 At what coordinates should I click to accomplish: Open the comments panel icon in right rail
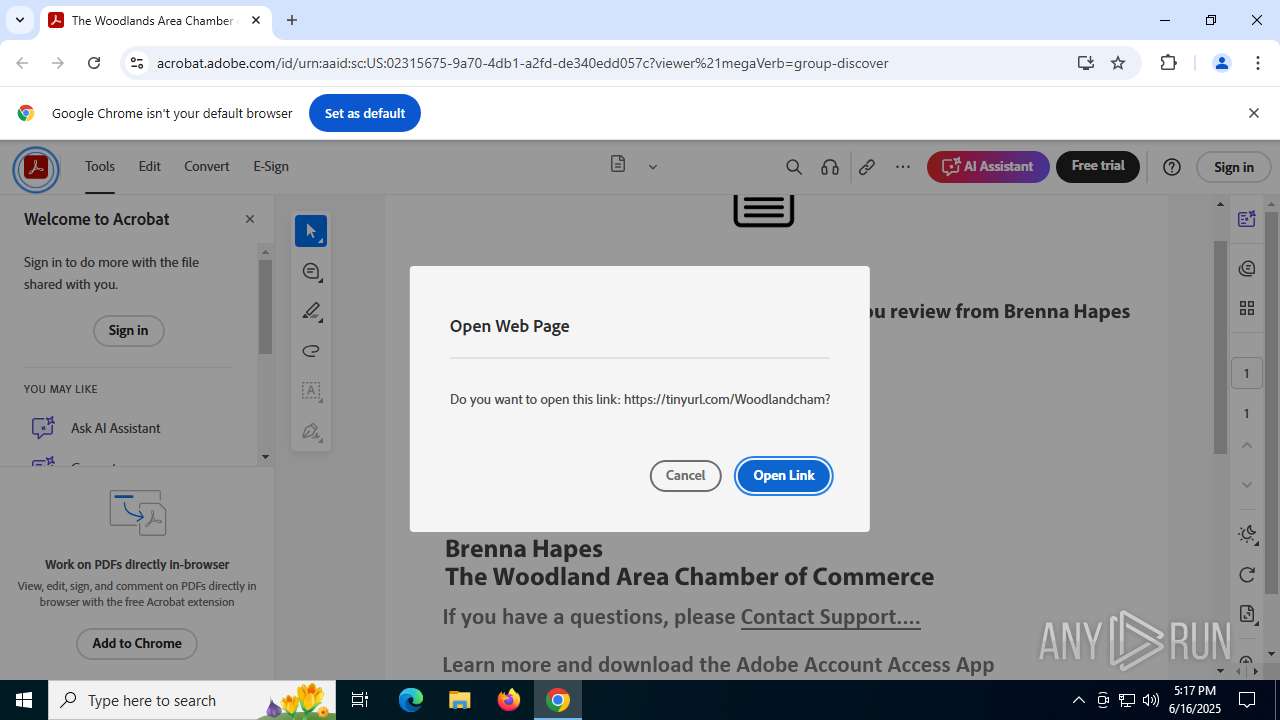[x=1246, y=268]
